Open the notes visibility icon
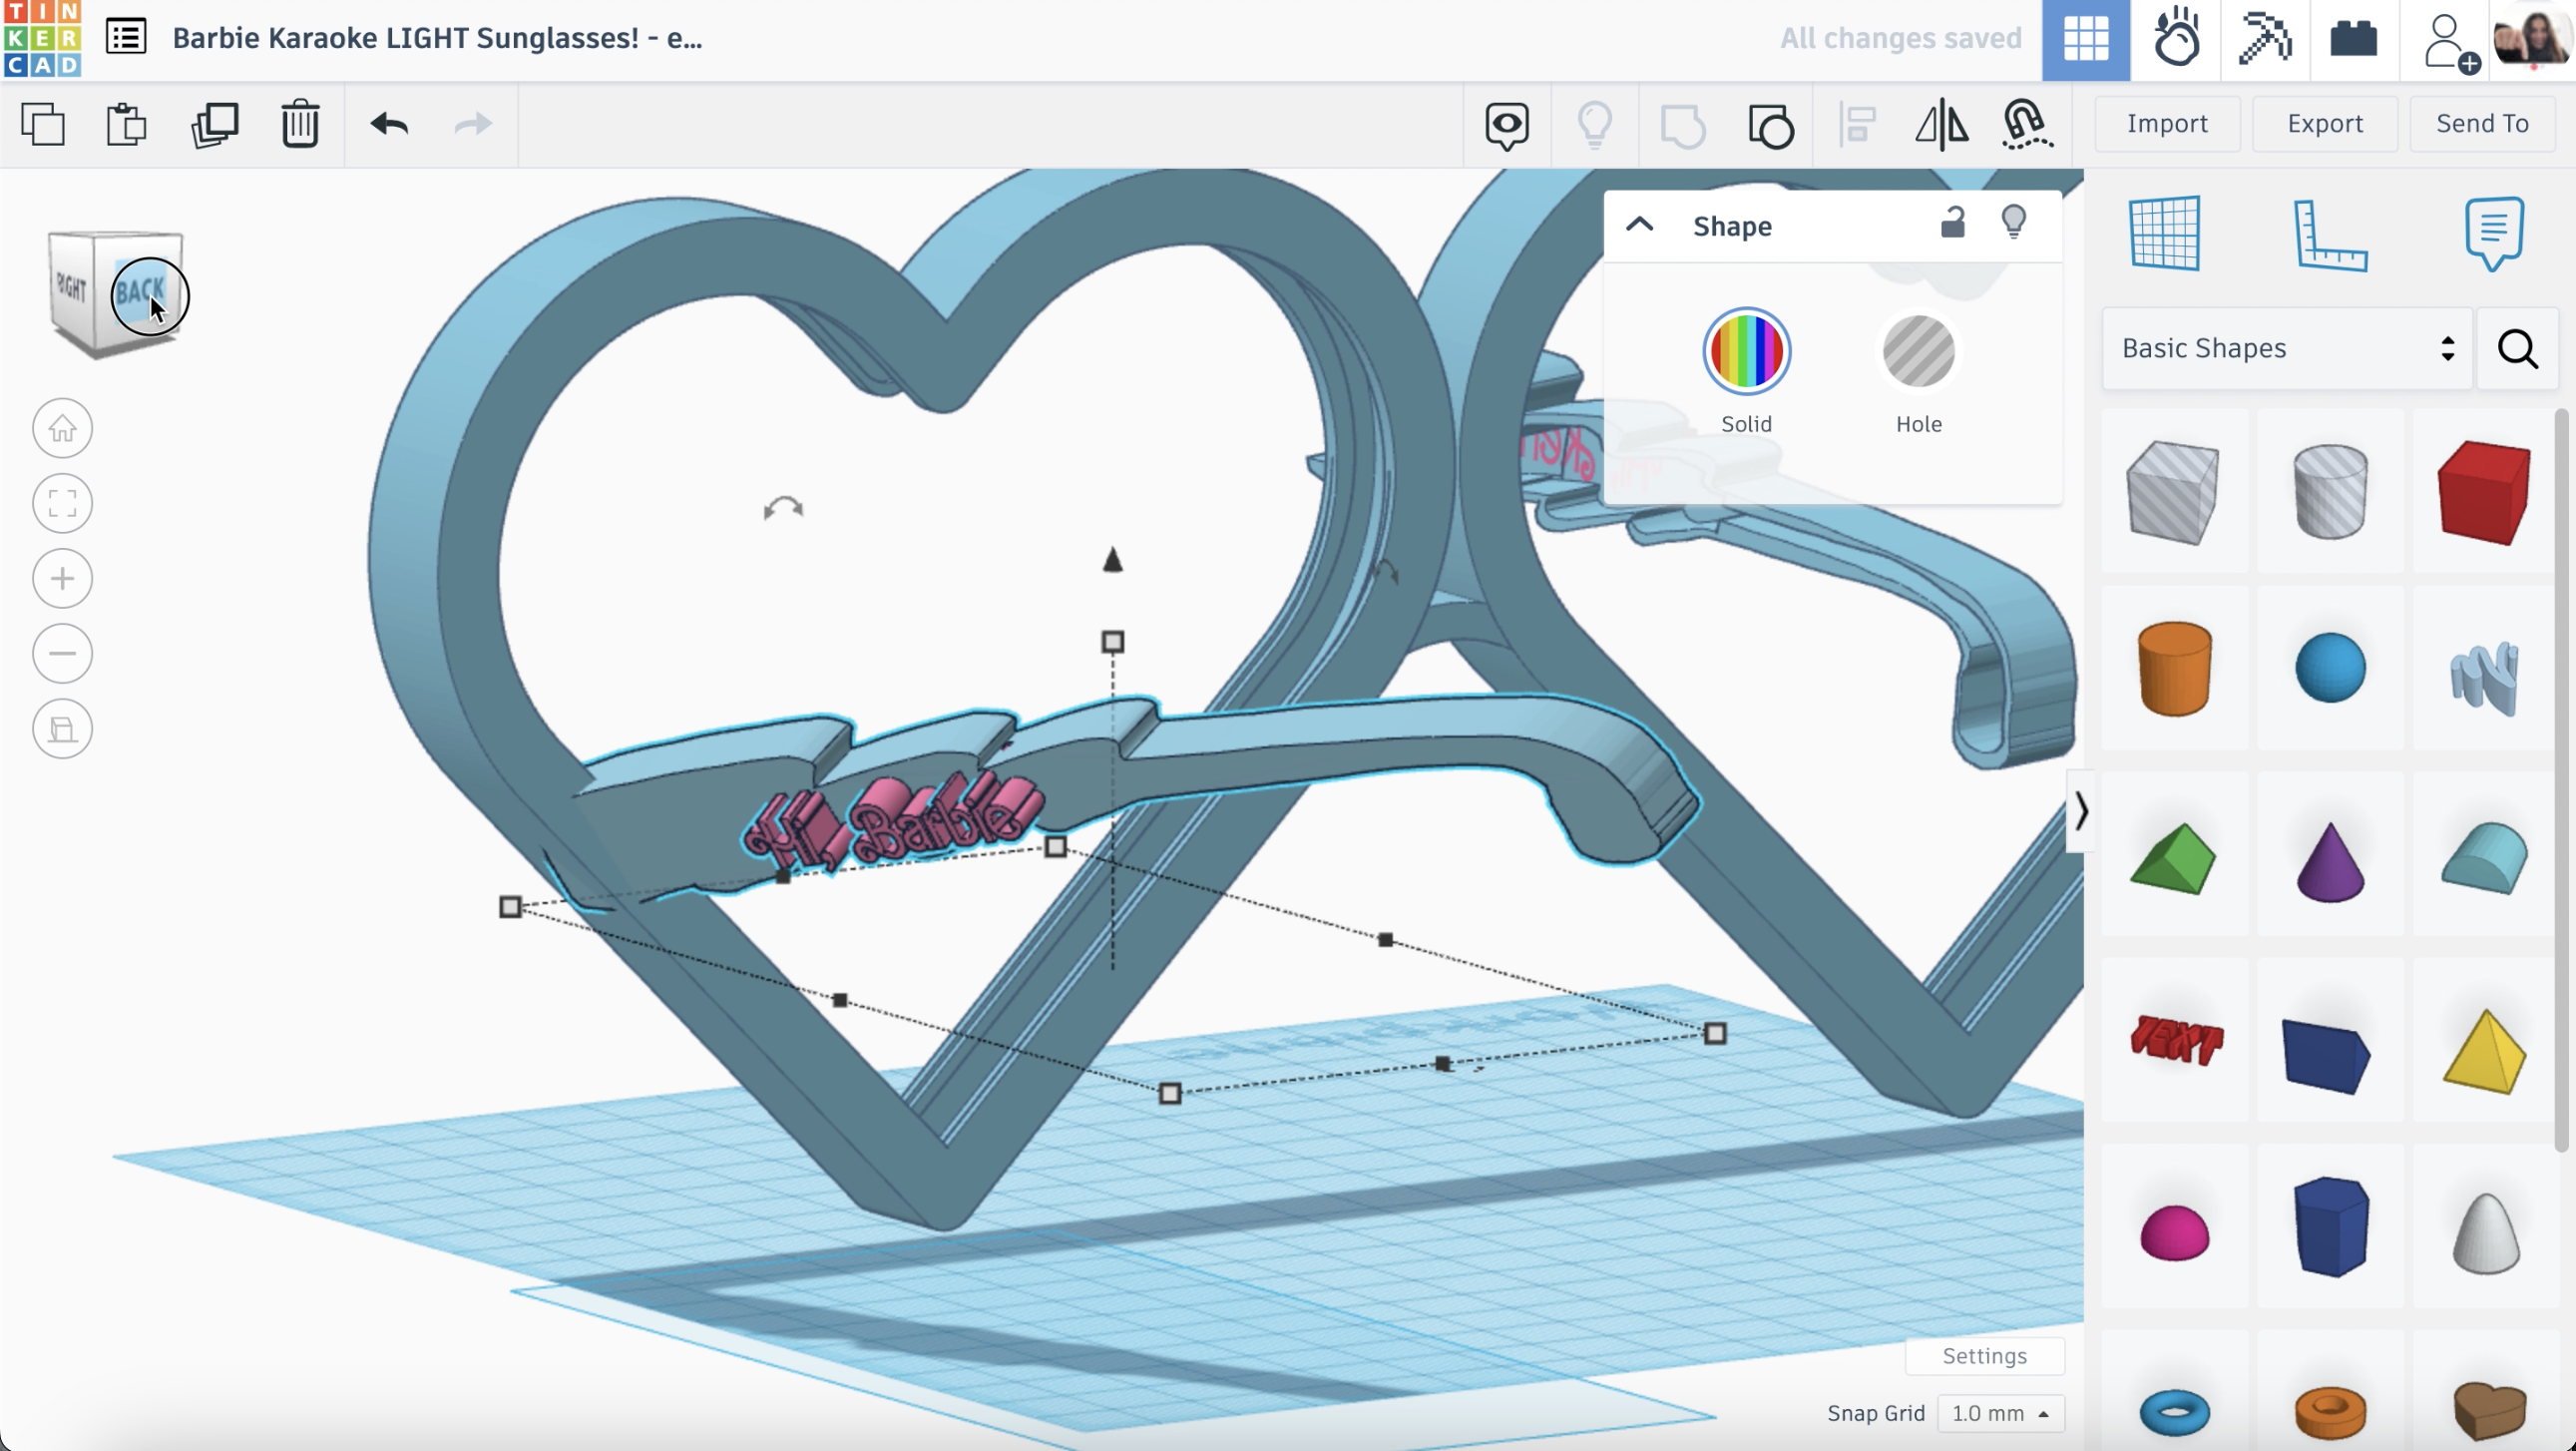This screenshot has height=1451, width=2576. click(1506, 126)
